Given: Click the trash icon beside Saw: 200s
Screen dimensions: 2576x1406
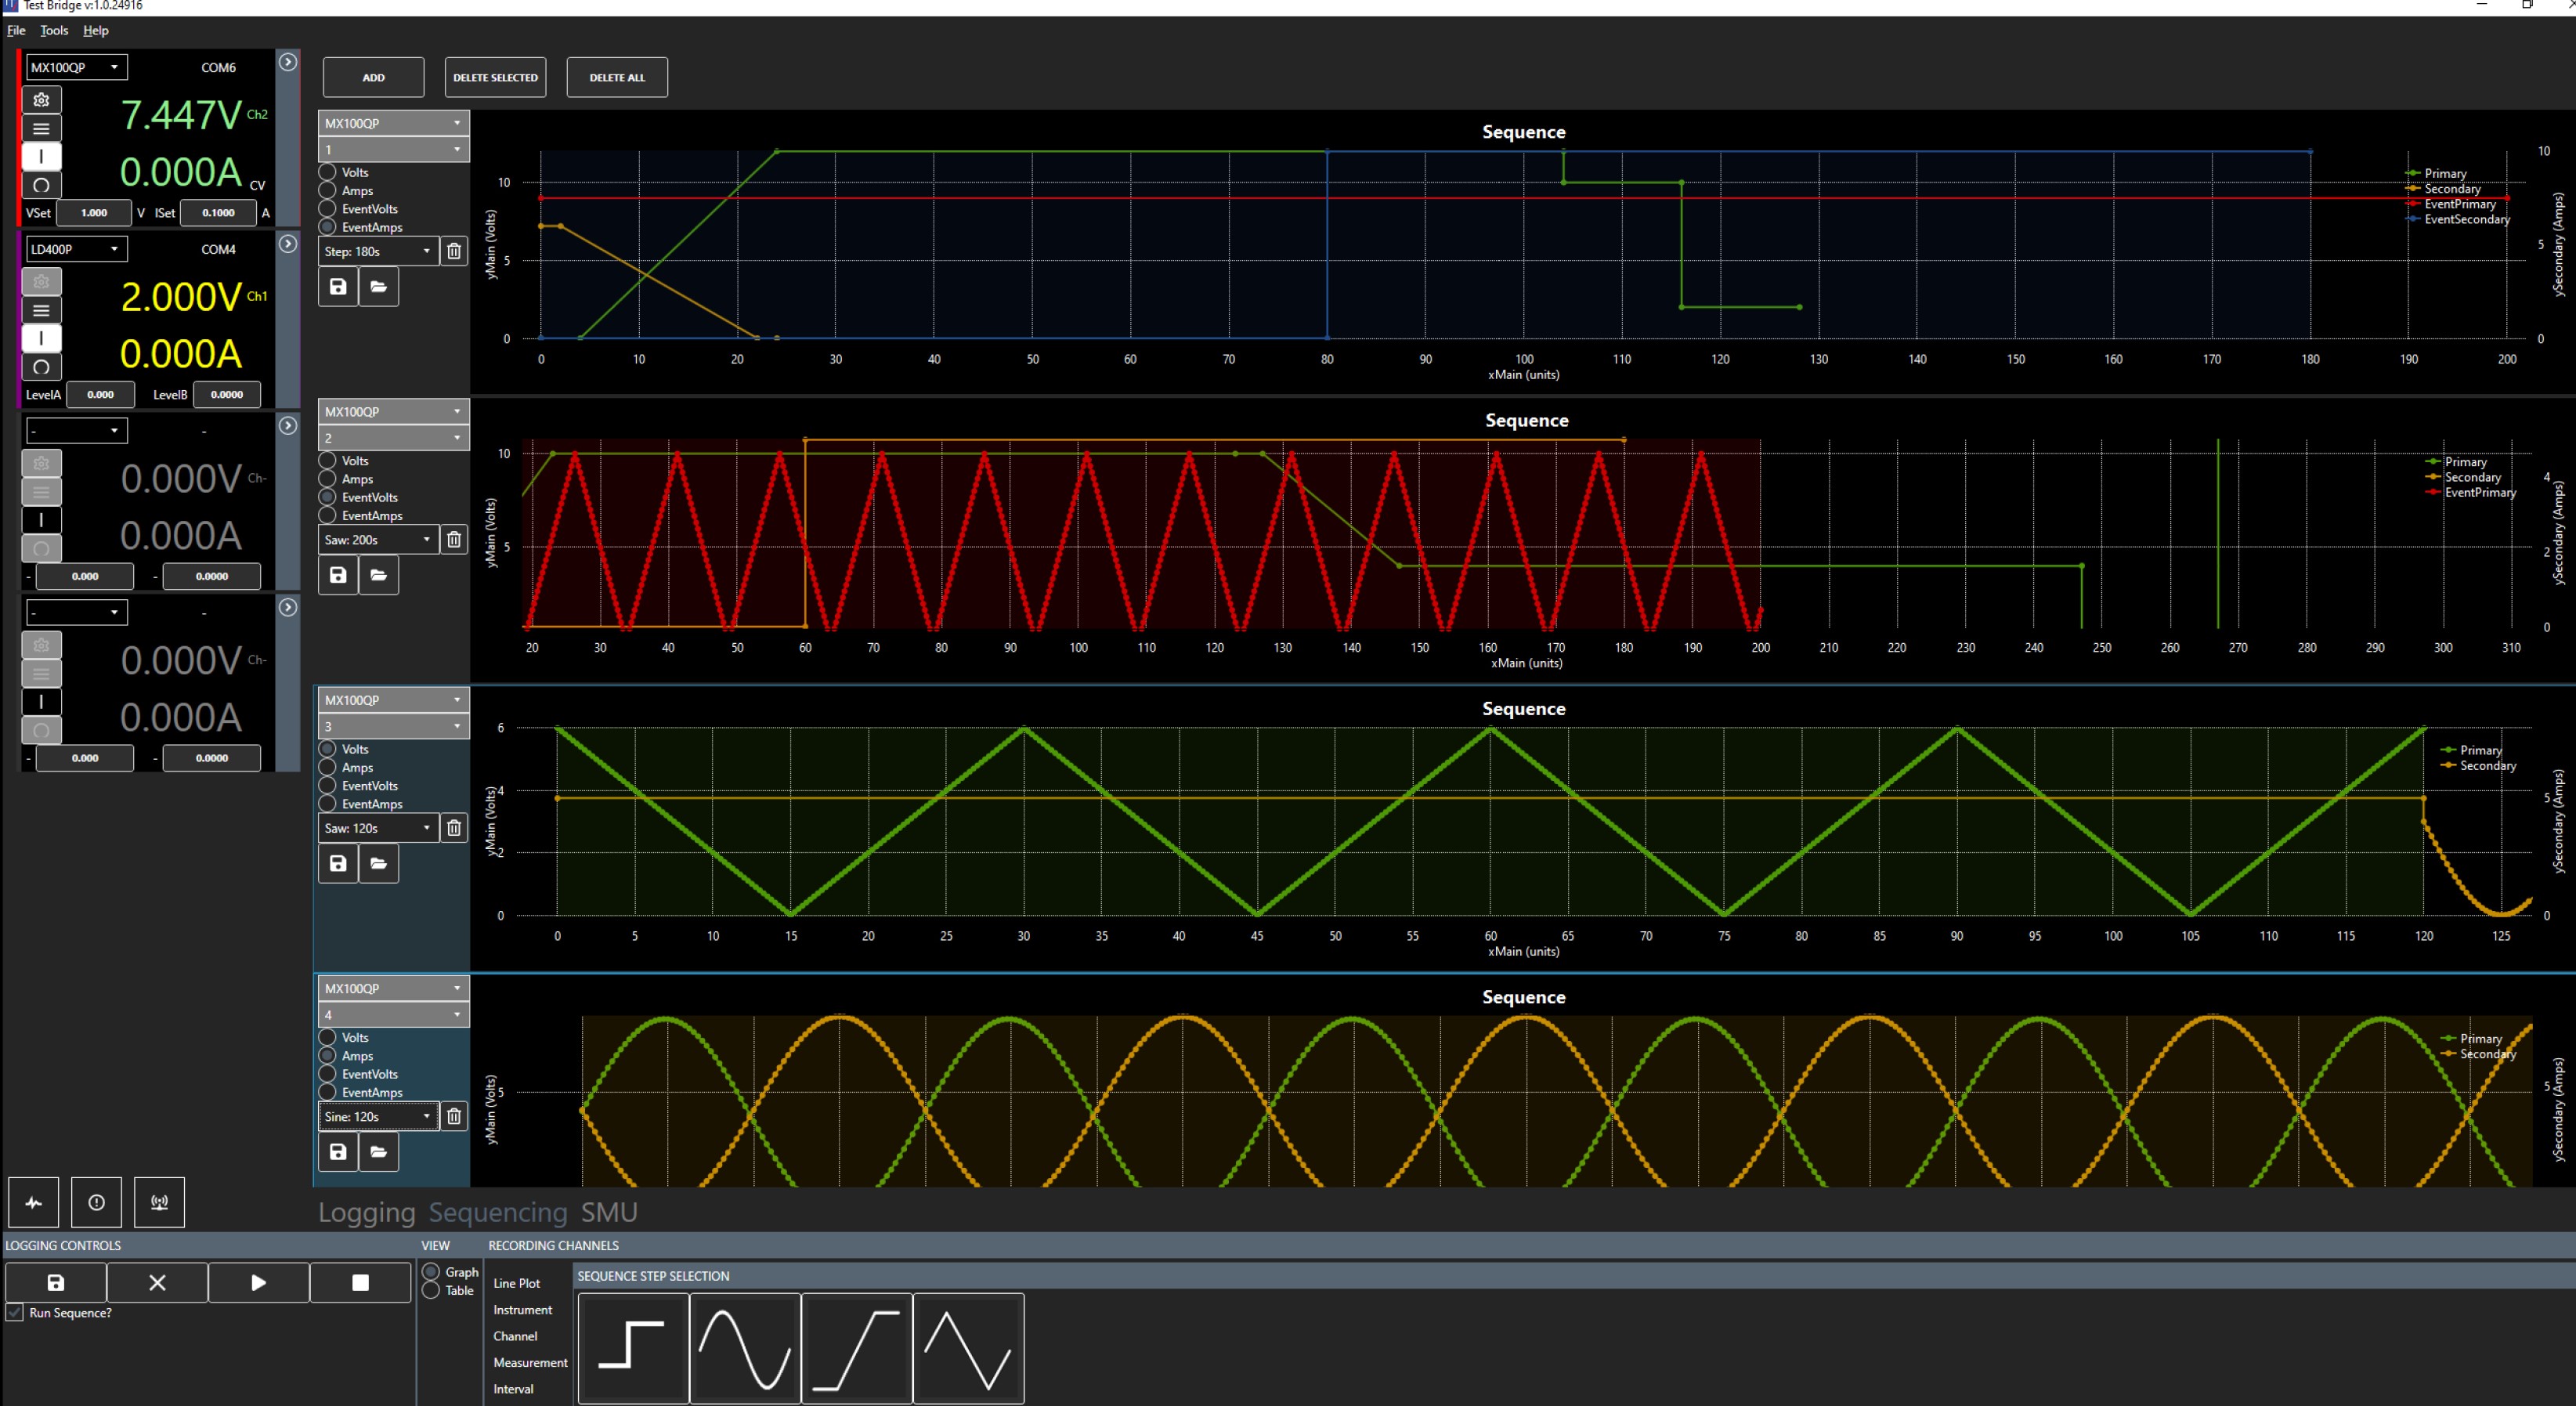Looking at the screenshot, I should [x=454, y=540].
